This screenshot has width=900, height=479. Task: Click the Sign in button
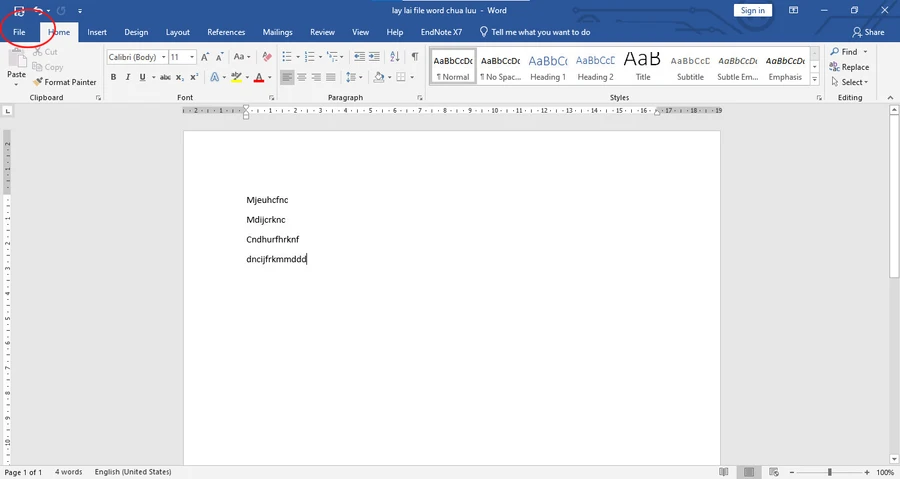coord(752,10)
